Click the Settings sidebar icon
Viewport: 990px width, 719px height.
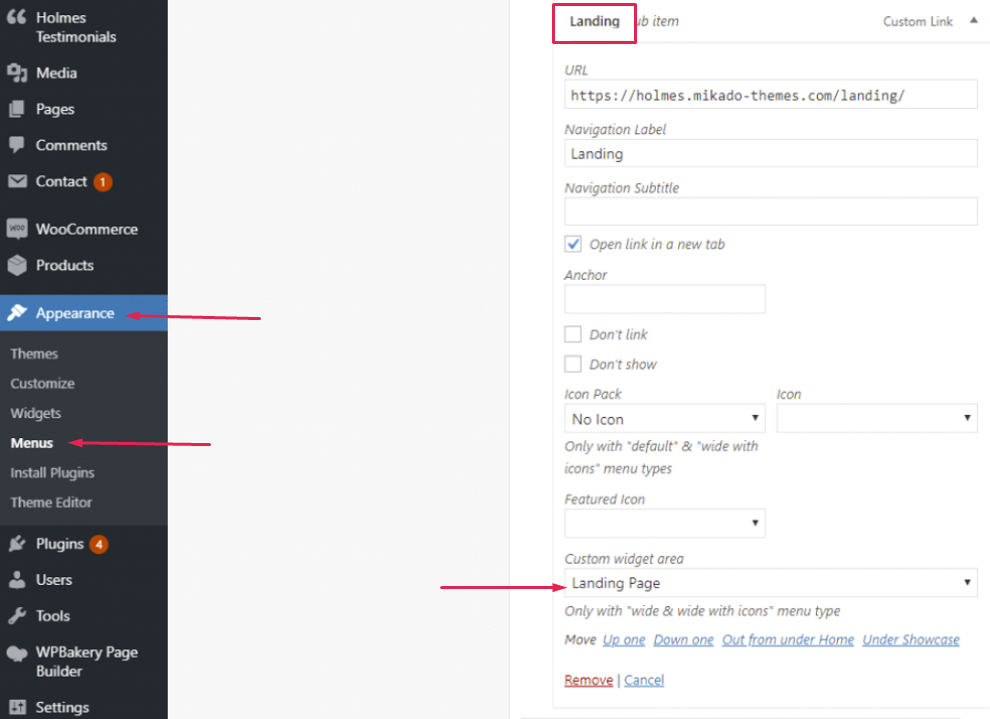[x=17, y=708]
